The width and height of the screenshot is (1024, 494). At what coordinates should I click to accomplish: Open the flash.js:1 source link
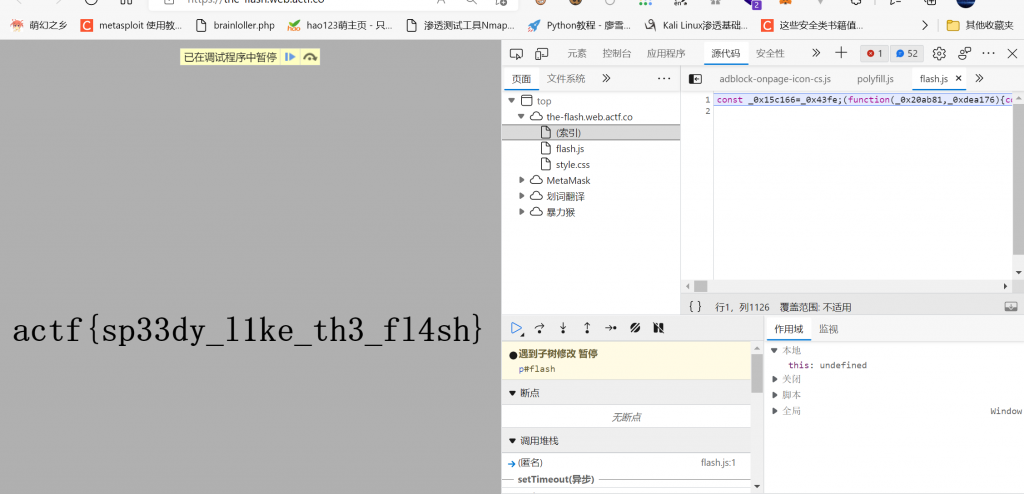click(718, 463)
